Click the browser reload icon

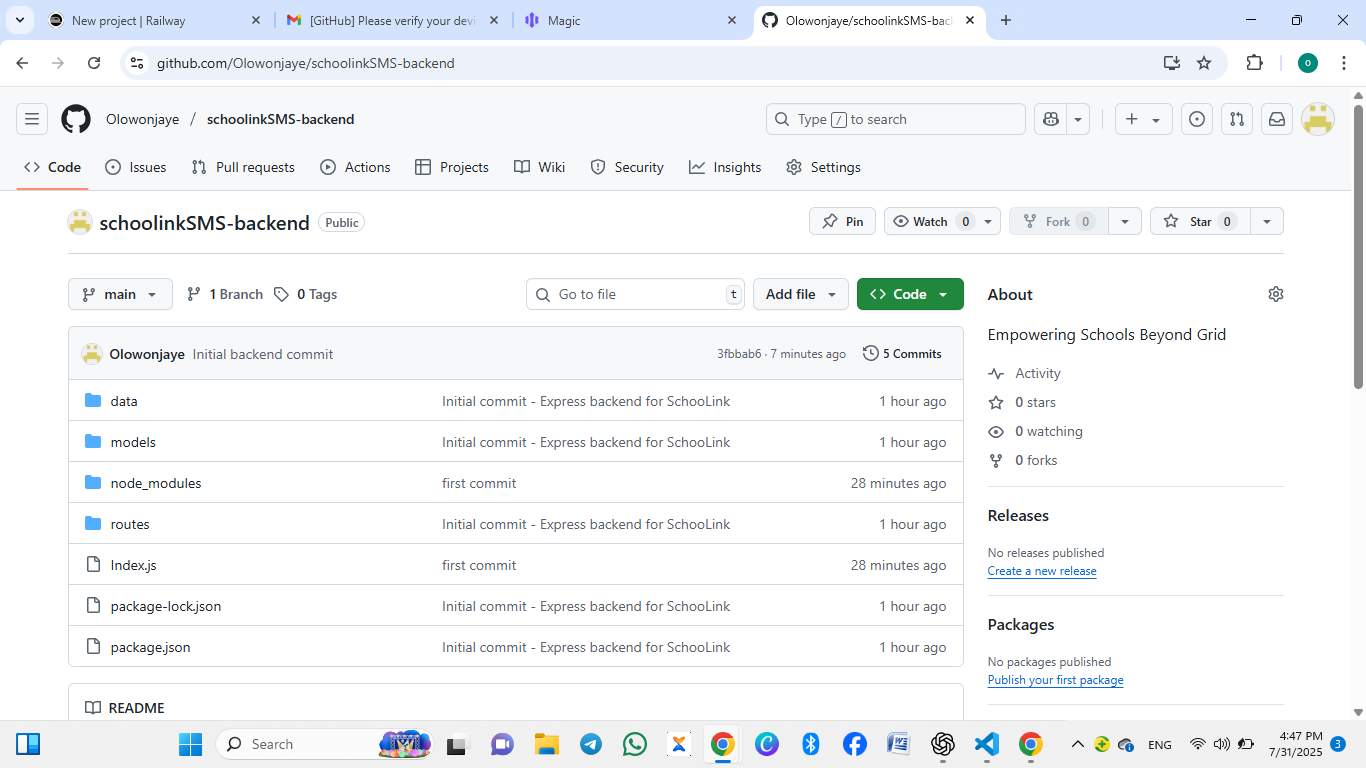coord(94,63)
